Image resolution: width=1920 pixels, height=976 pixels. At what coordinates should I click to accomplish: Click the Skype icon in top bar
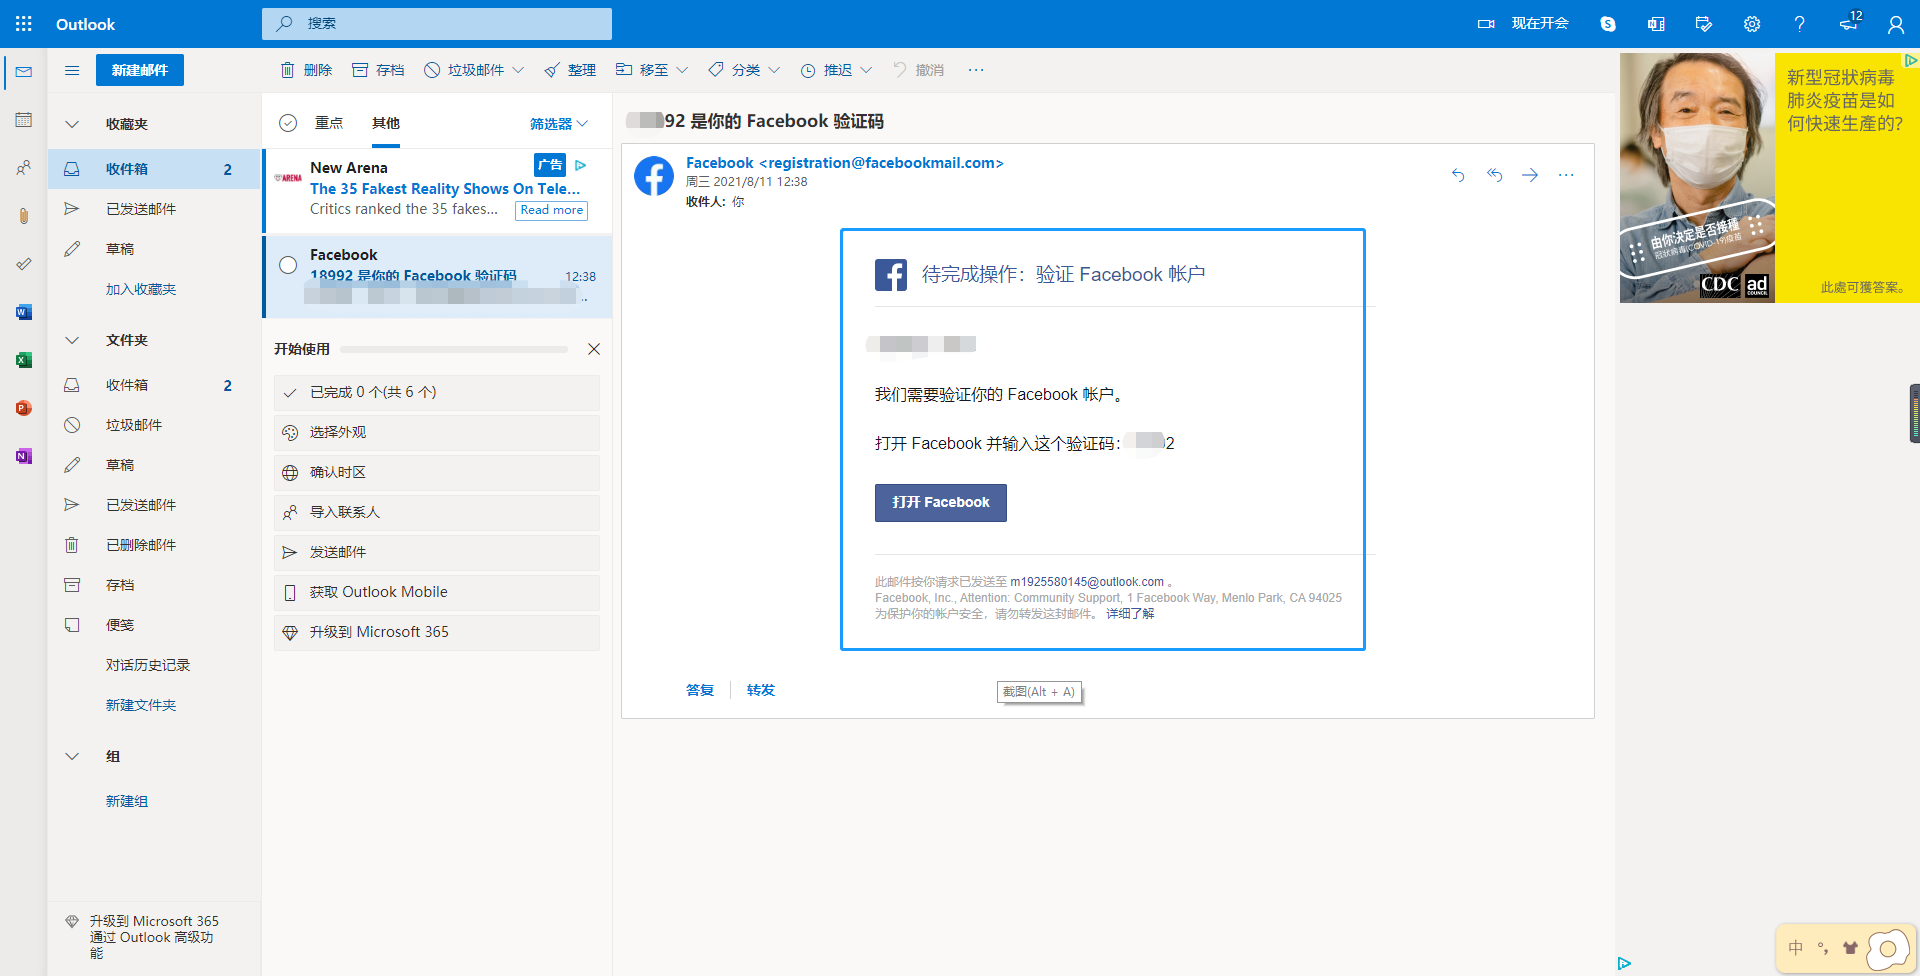coord(1608,24)
